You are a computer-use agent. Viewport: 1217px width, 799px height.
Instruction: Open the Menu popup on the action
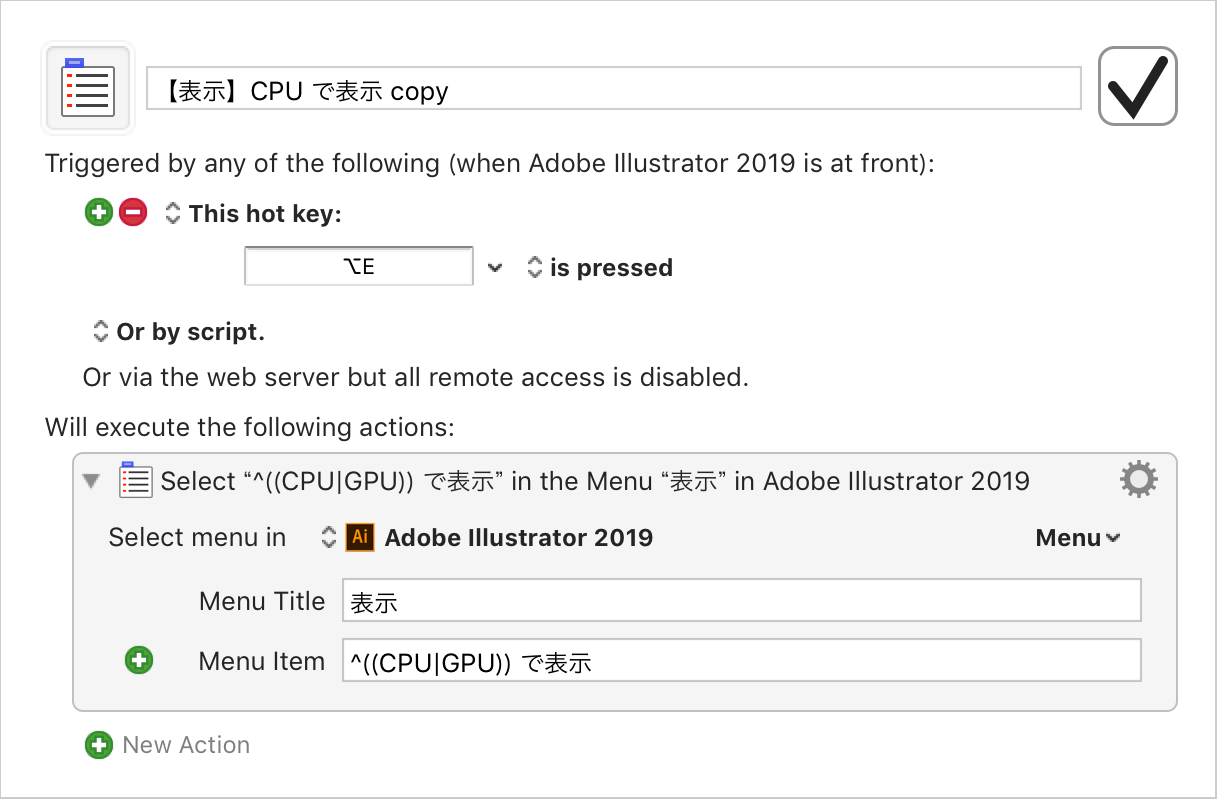1077,538
